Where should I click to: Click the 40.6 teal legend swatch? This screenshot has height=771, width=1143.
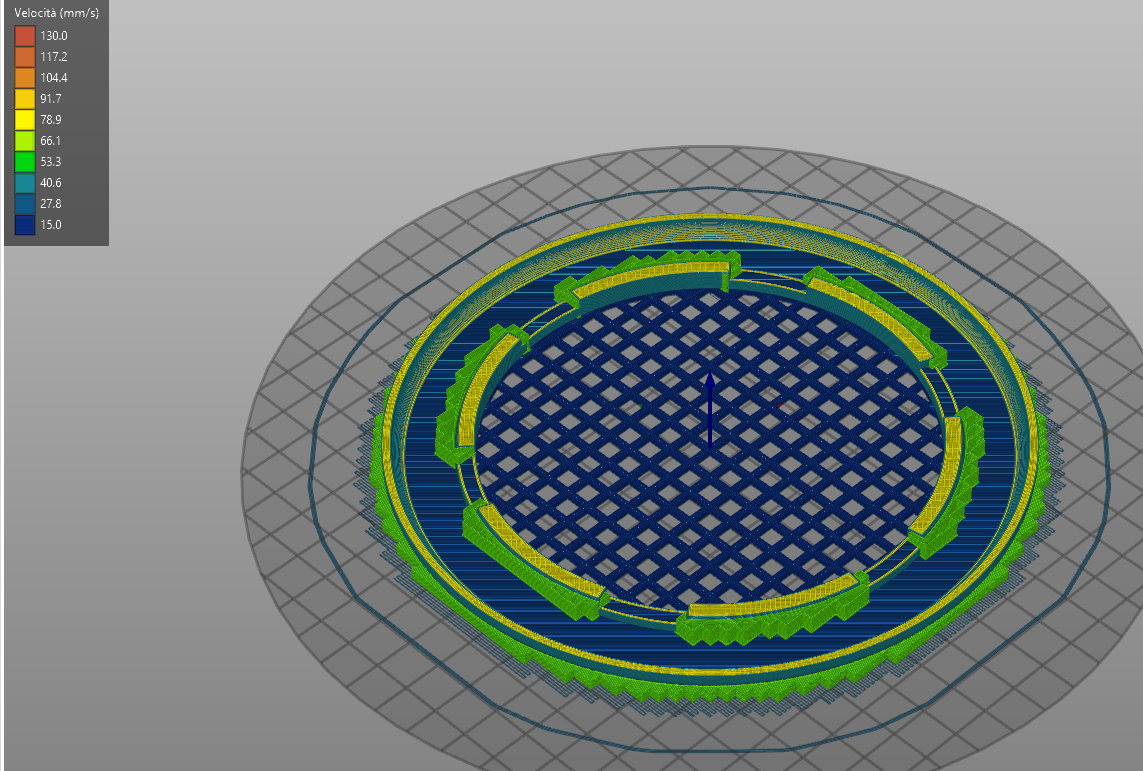25,183
